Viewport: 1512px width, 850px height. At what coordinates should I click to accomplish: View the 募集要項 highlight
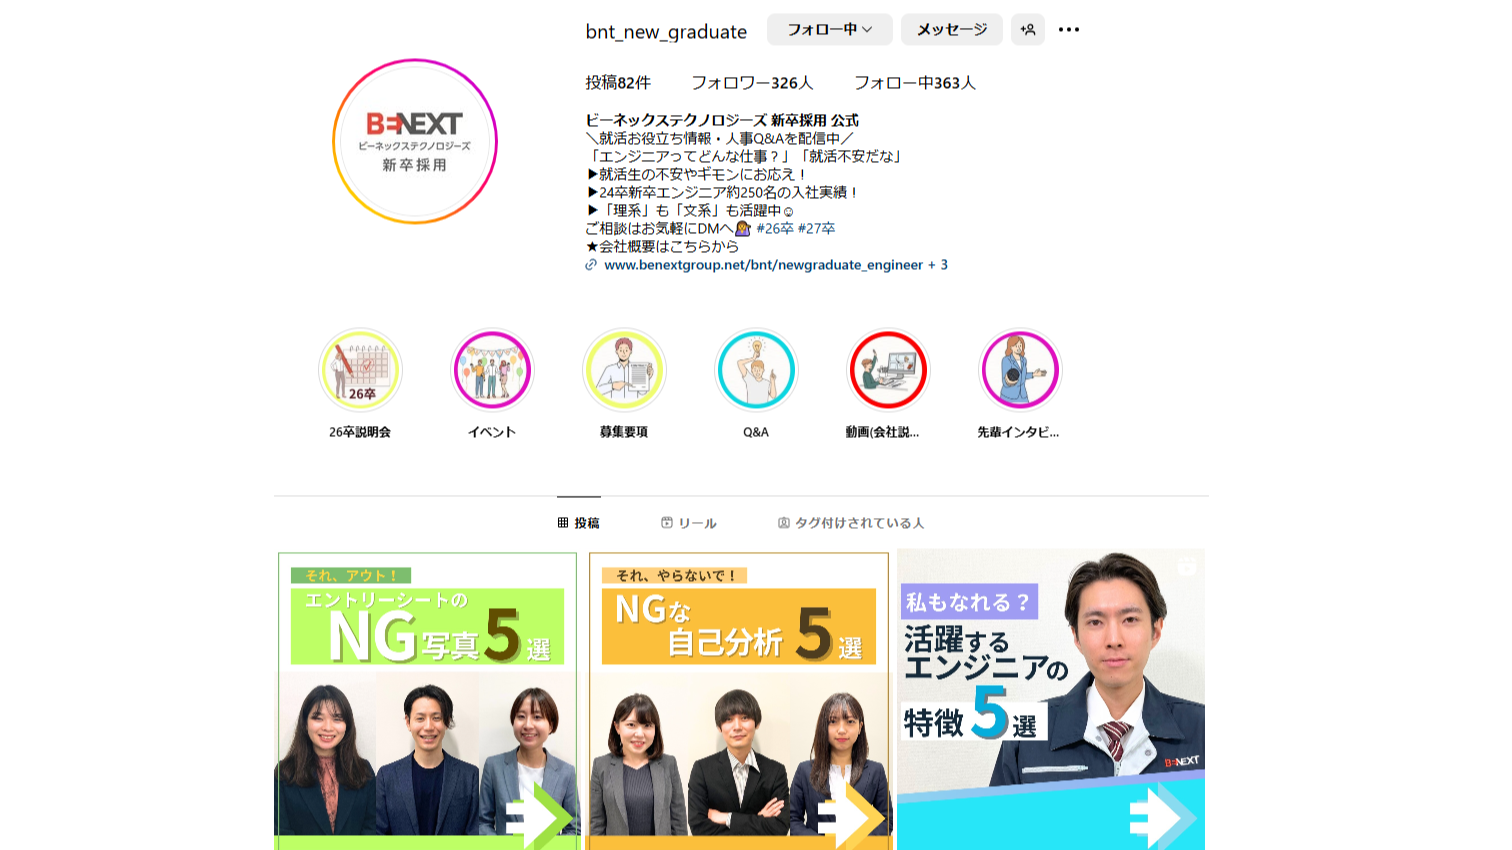click(624, 370)
